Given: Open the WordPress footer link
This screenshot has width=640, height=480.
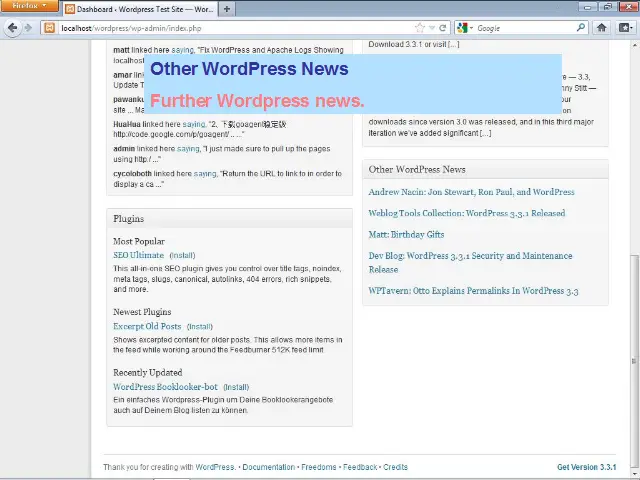Looking at the screenshot, I should pyautogui.click(x=215, y=467).
